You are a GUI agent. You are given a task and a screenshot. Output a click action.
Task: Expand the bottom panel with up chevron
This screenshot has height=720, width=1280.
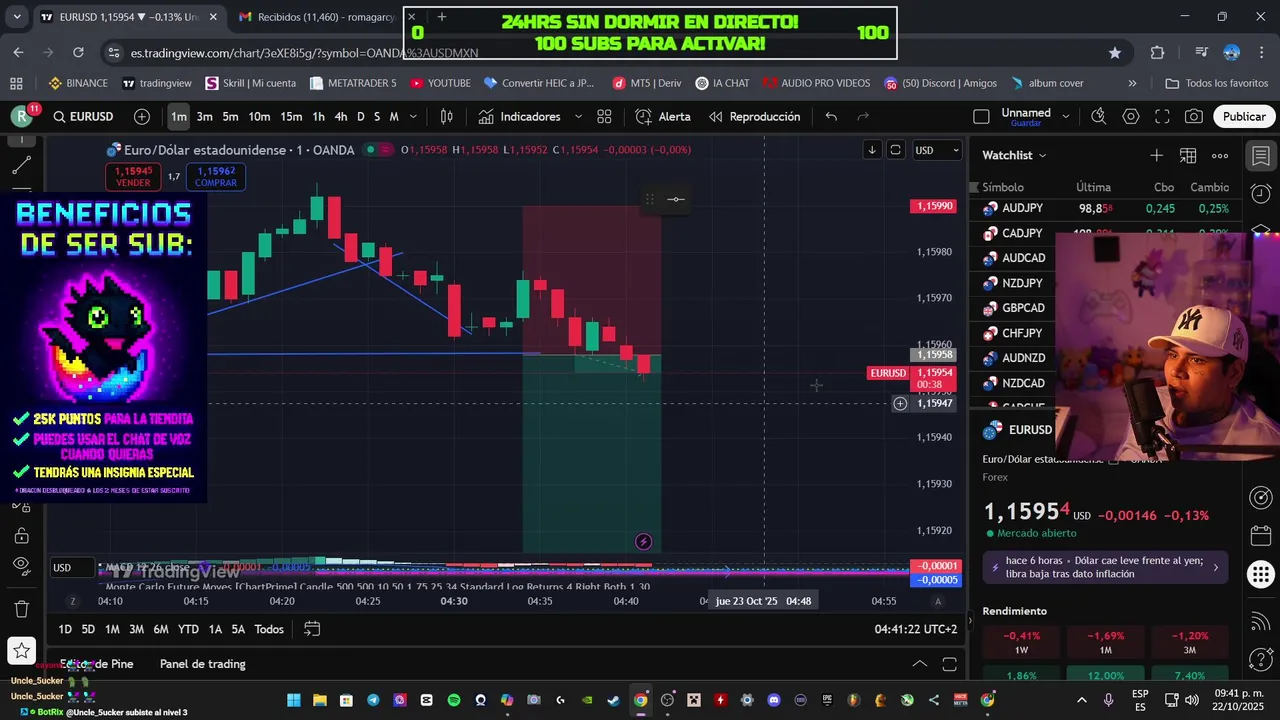pos(920,664)
